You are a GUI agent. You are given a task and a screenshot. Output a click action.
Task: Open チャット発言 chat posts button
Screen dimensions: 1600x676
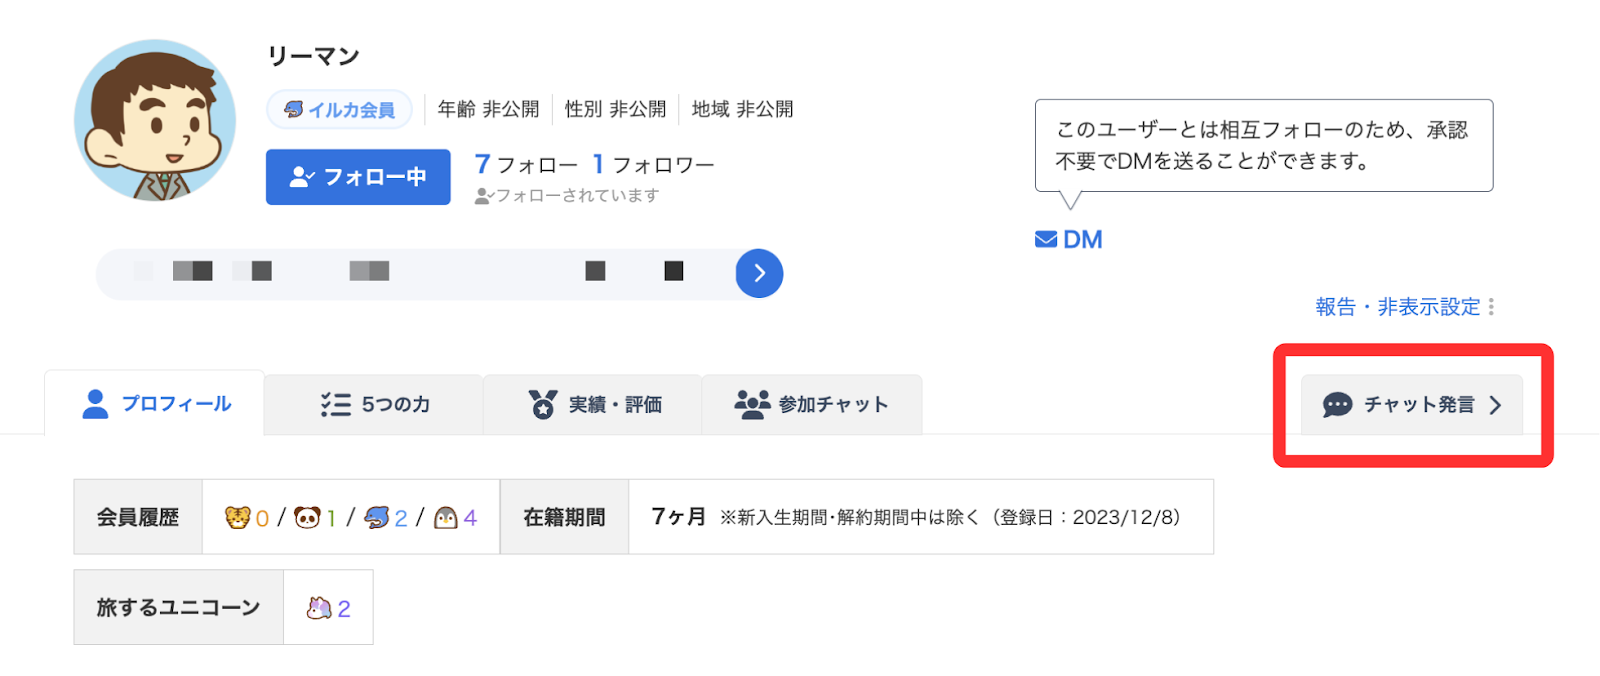pyautogui.click(x=1411, y=404)
